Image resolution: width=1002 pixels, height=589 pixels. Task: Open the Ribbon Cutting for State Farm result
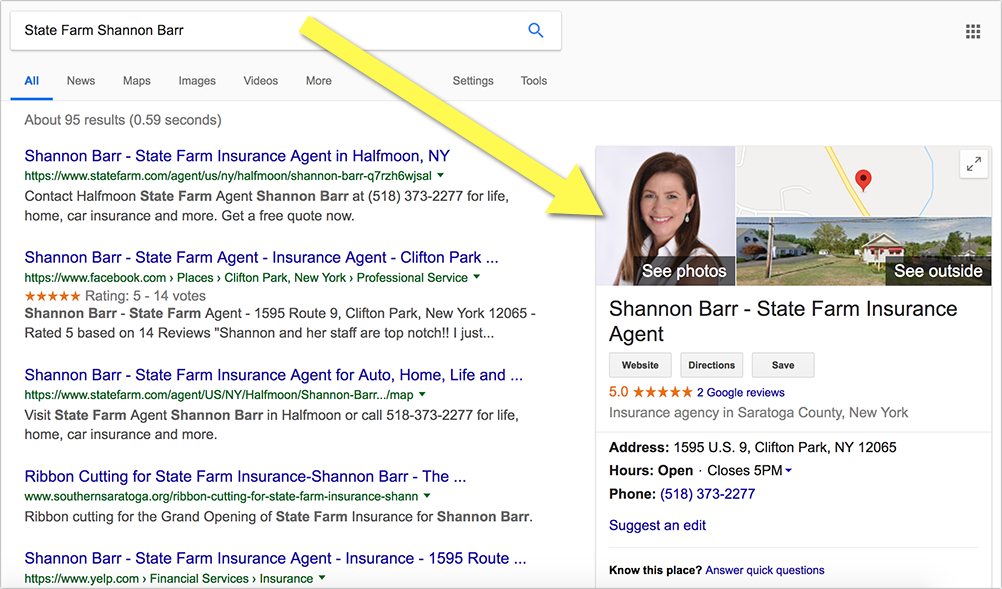point(245,477)
